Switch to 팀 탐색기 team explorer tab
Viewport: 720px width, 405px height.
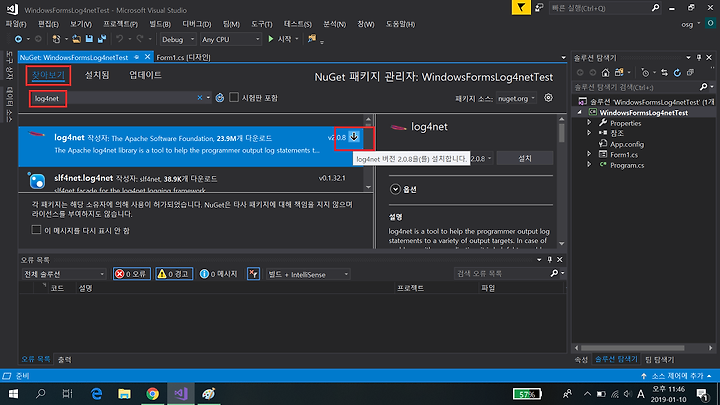tap(659, 360)
